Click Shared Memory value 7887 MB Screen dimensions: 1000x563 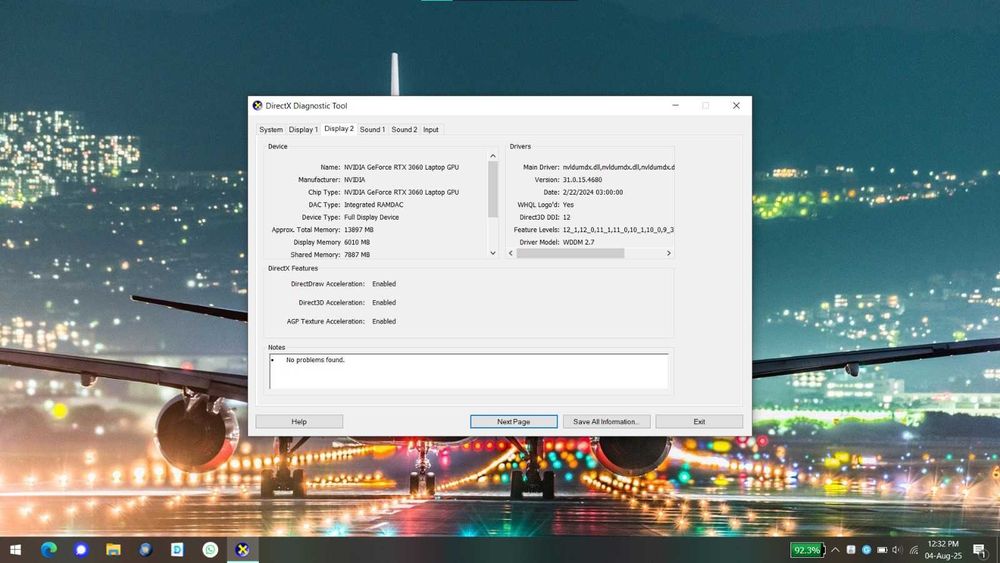tap(357, 254)
